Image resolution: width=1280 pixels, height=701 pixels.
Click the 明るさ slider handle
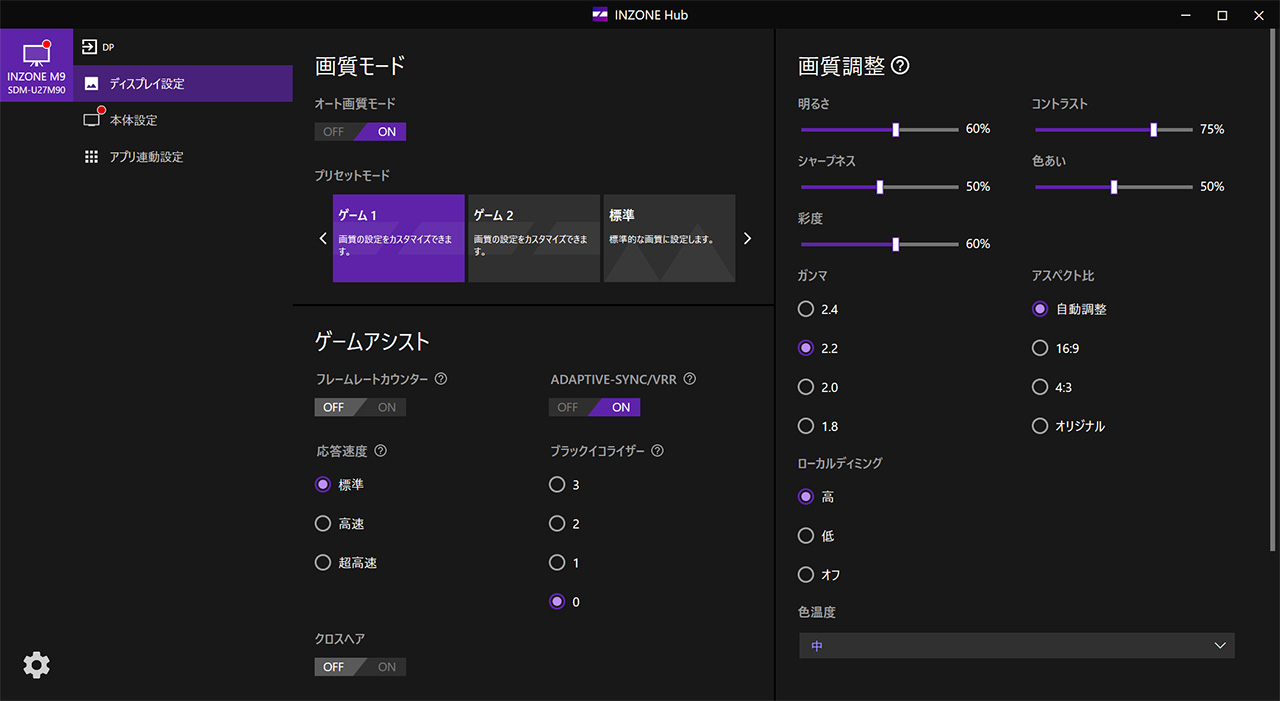pos(896,129)
